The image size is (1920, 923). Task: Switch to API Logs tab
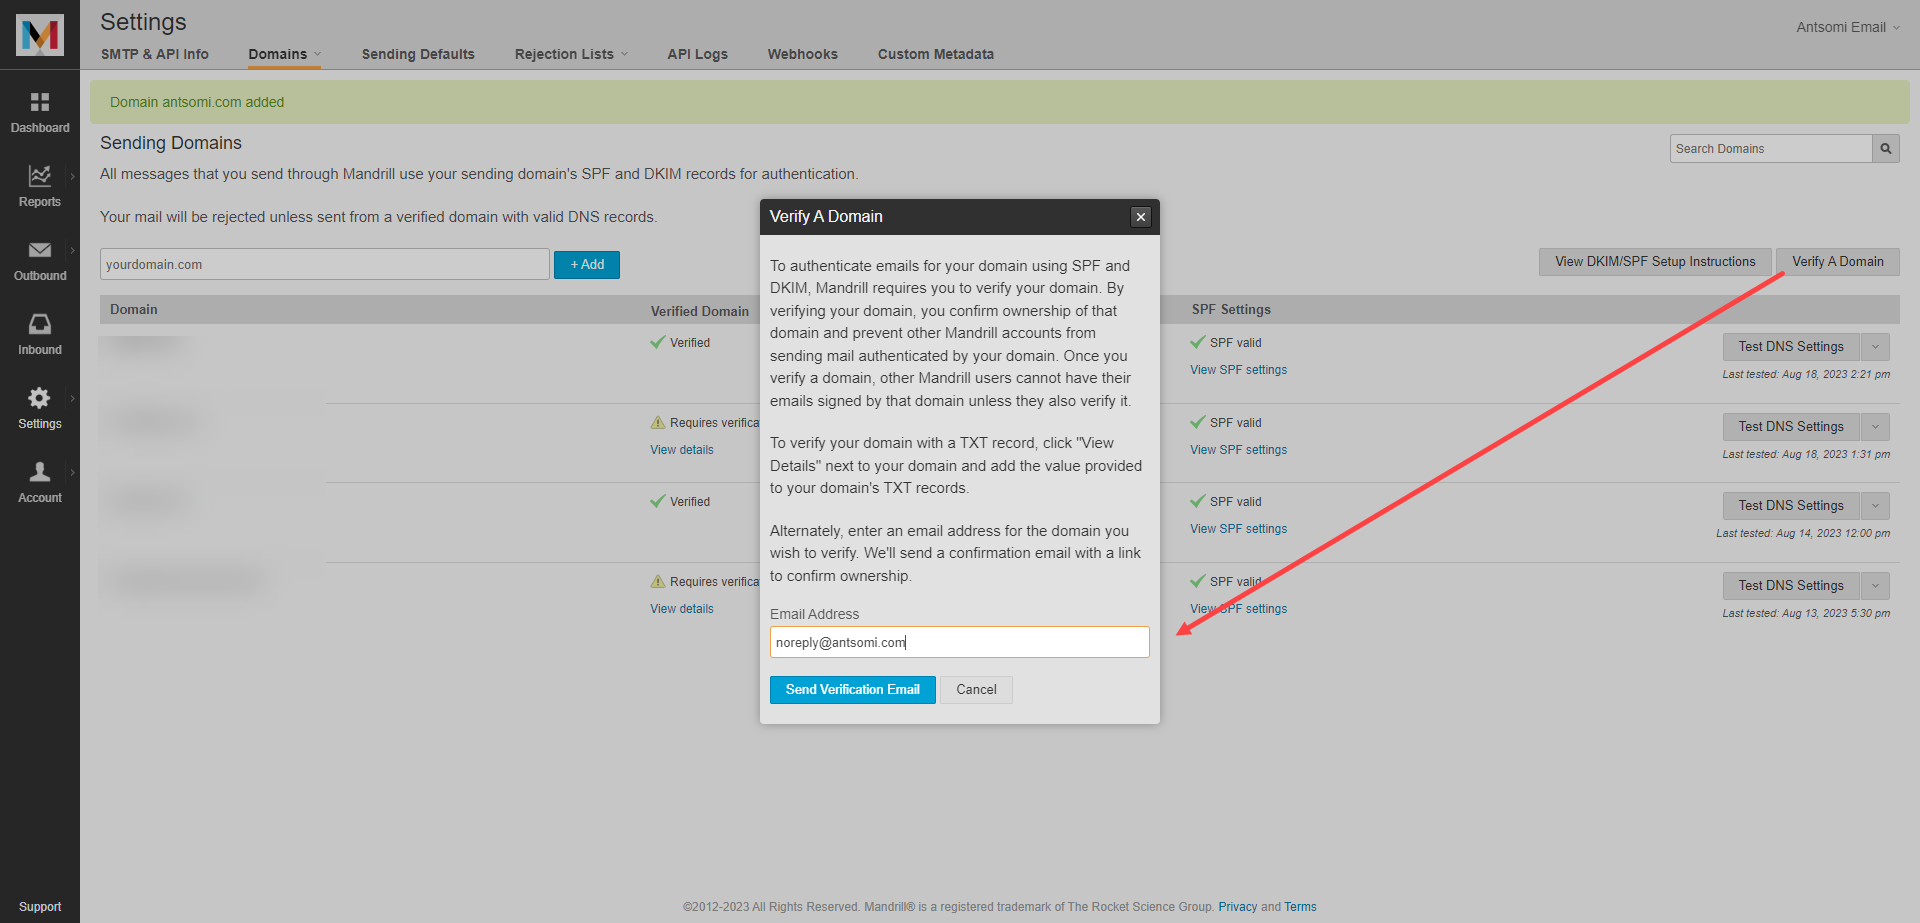(697, 54)
